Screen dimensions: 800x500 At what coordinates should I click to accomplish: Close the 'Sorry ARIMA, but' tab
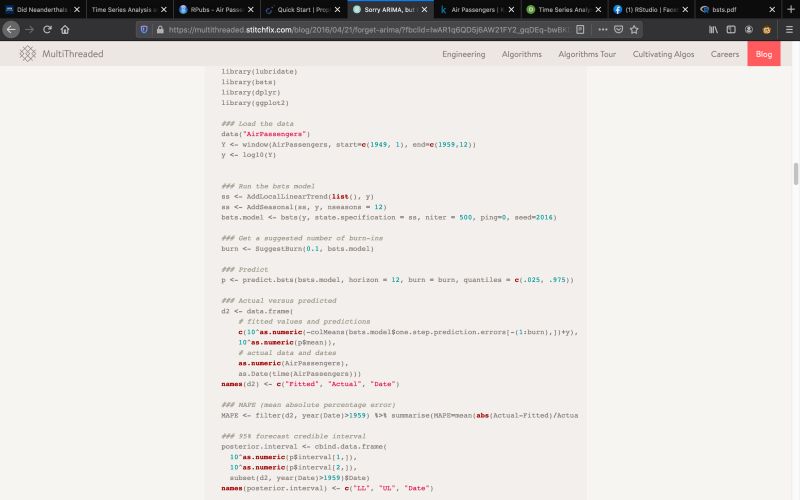point(424,9)
